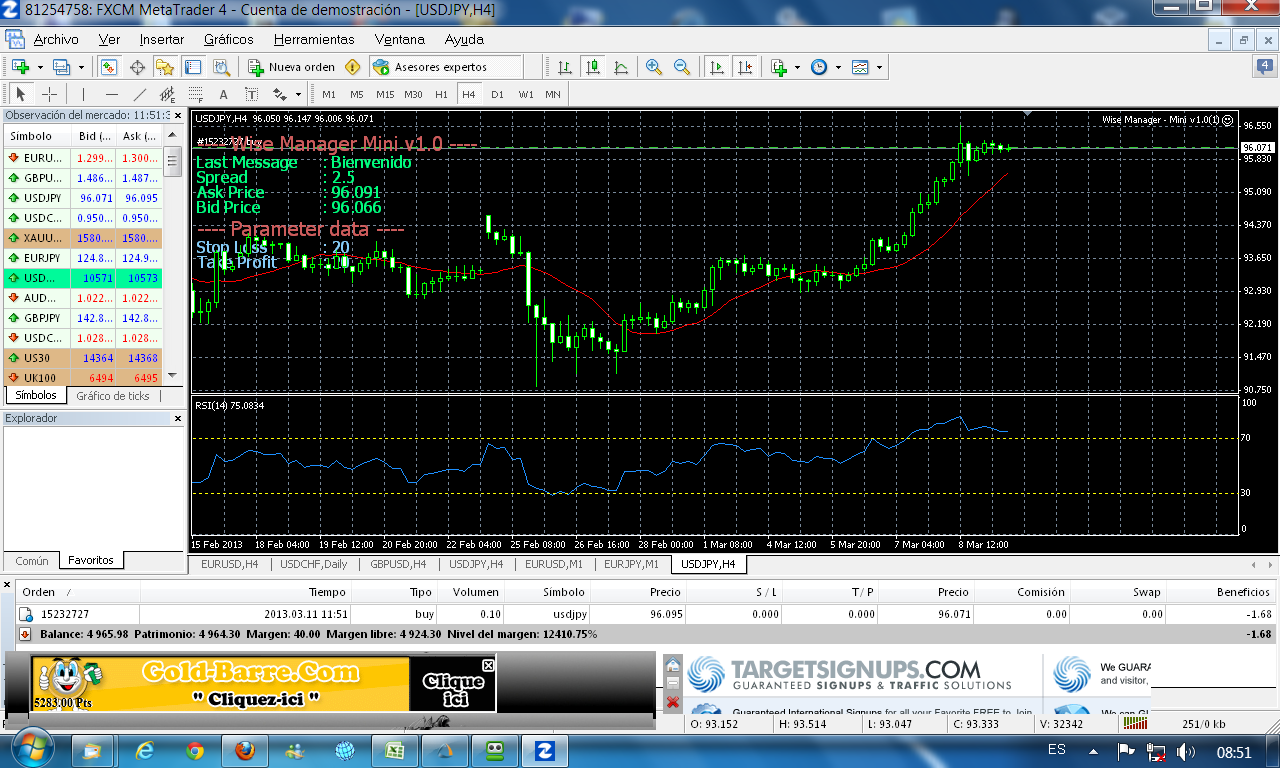Toggle chart auto scroll
Viewport: 1280px width, 768px height.
[717, 67]
